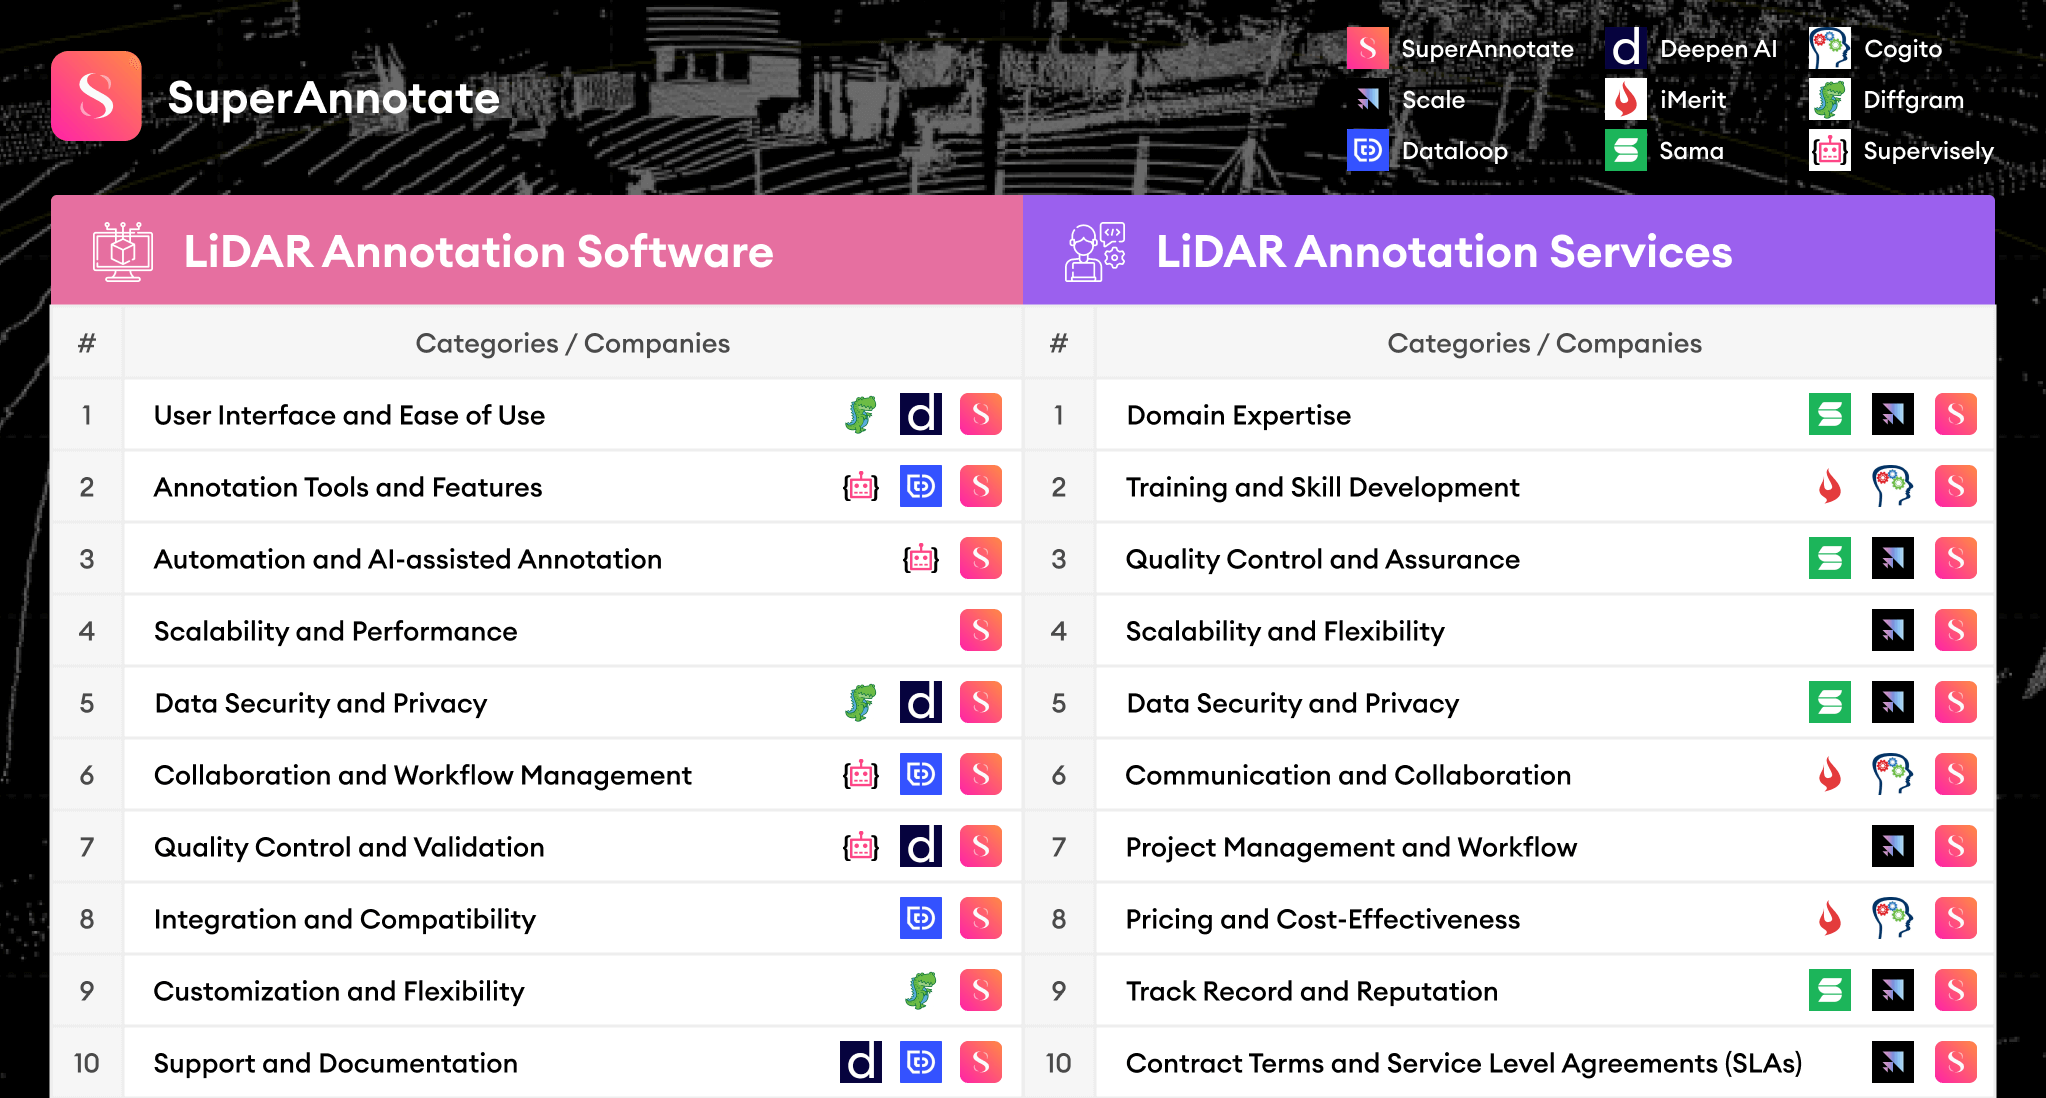Click the Sama icon in Domain Expertise row
Viewport: 2046px width, 1098px height.
[x=1830, y=414]
